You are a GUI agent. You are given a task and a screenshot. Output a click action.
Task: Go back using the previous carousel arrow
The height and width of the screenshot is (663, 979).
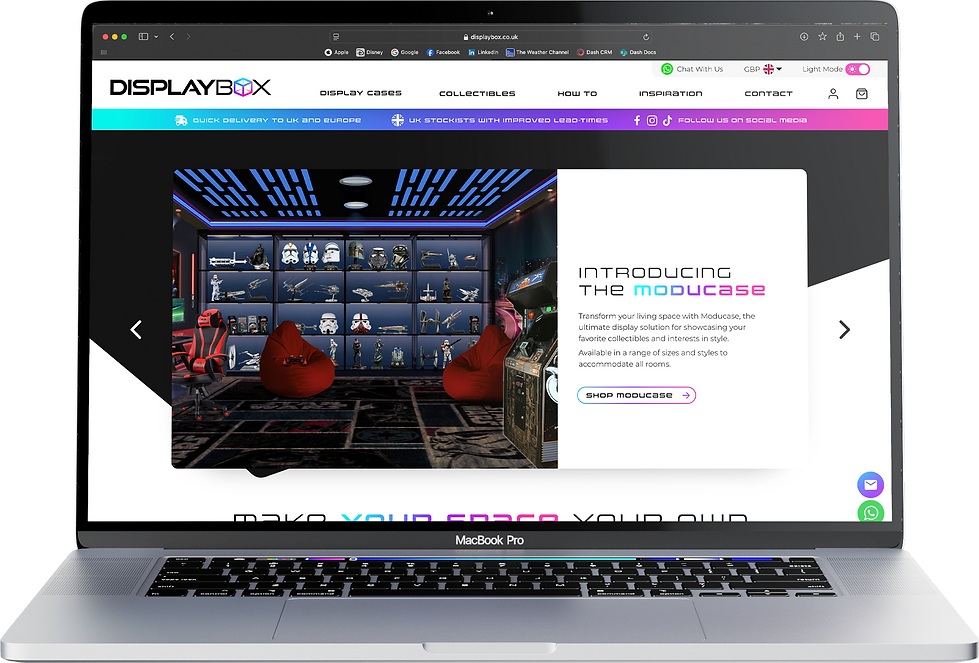tap(136, 329)
